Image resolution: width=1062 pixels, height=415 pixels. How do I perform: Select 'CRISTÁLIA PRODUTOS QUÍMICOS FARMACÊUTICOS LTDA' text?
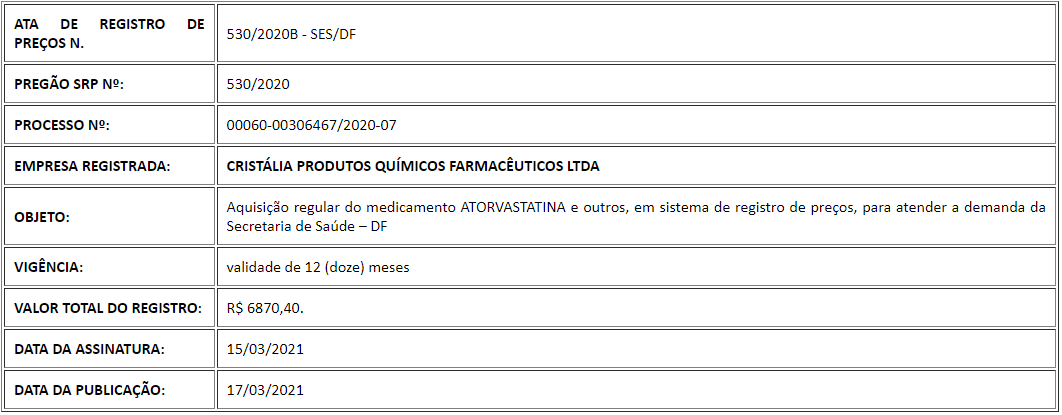(x=413, y=166)
